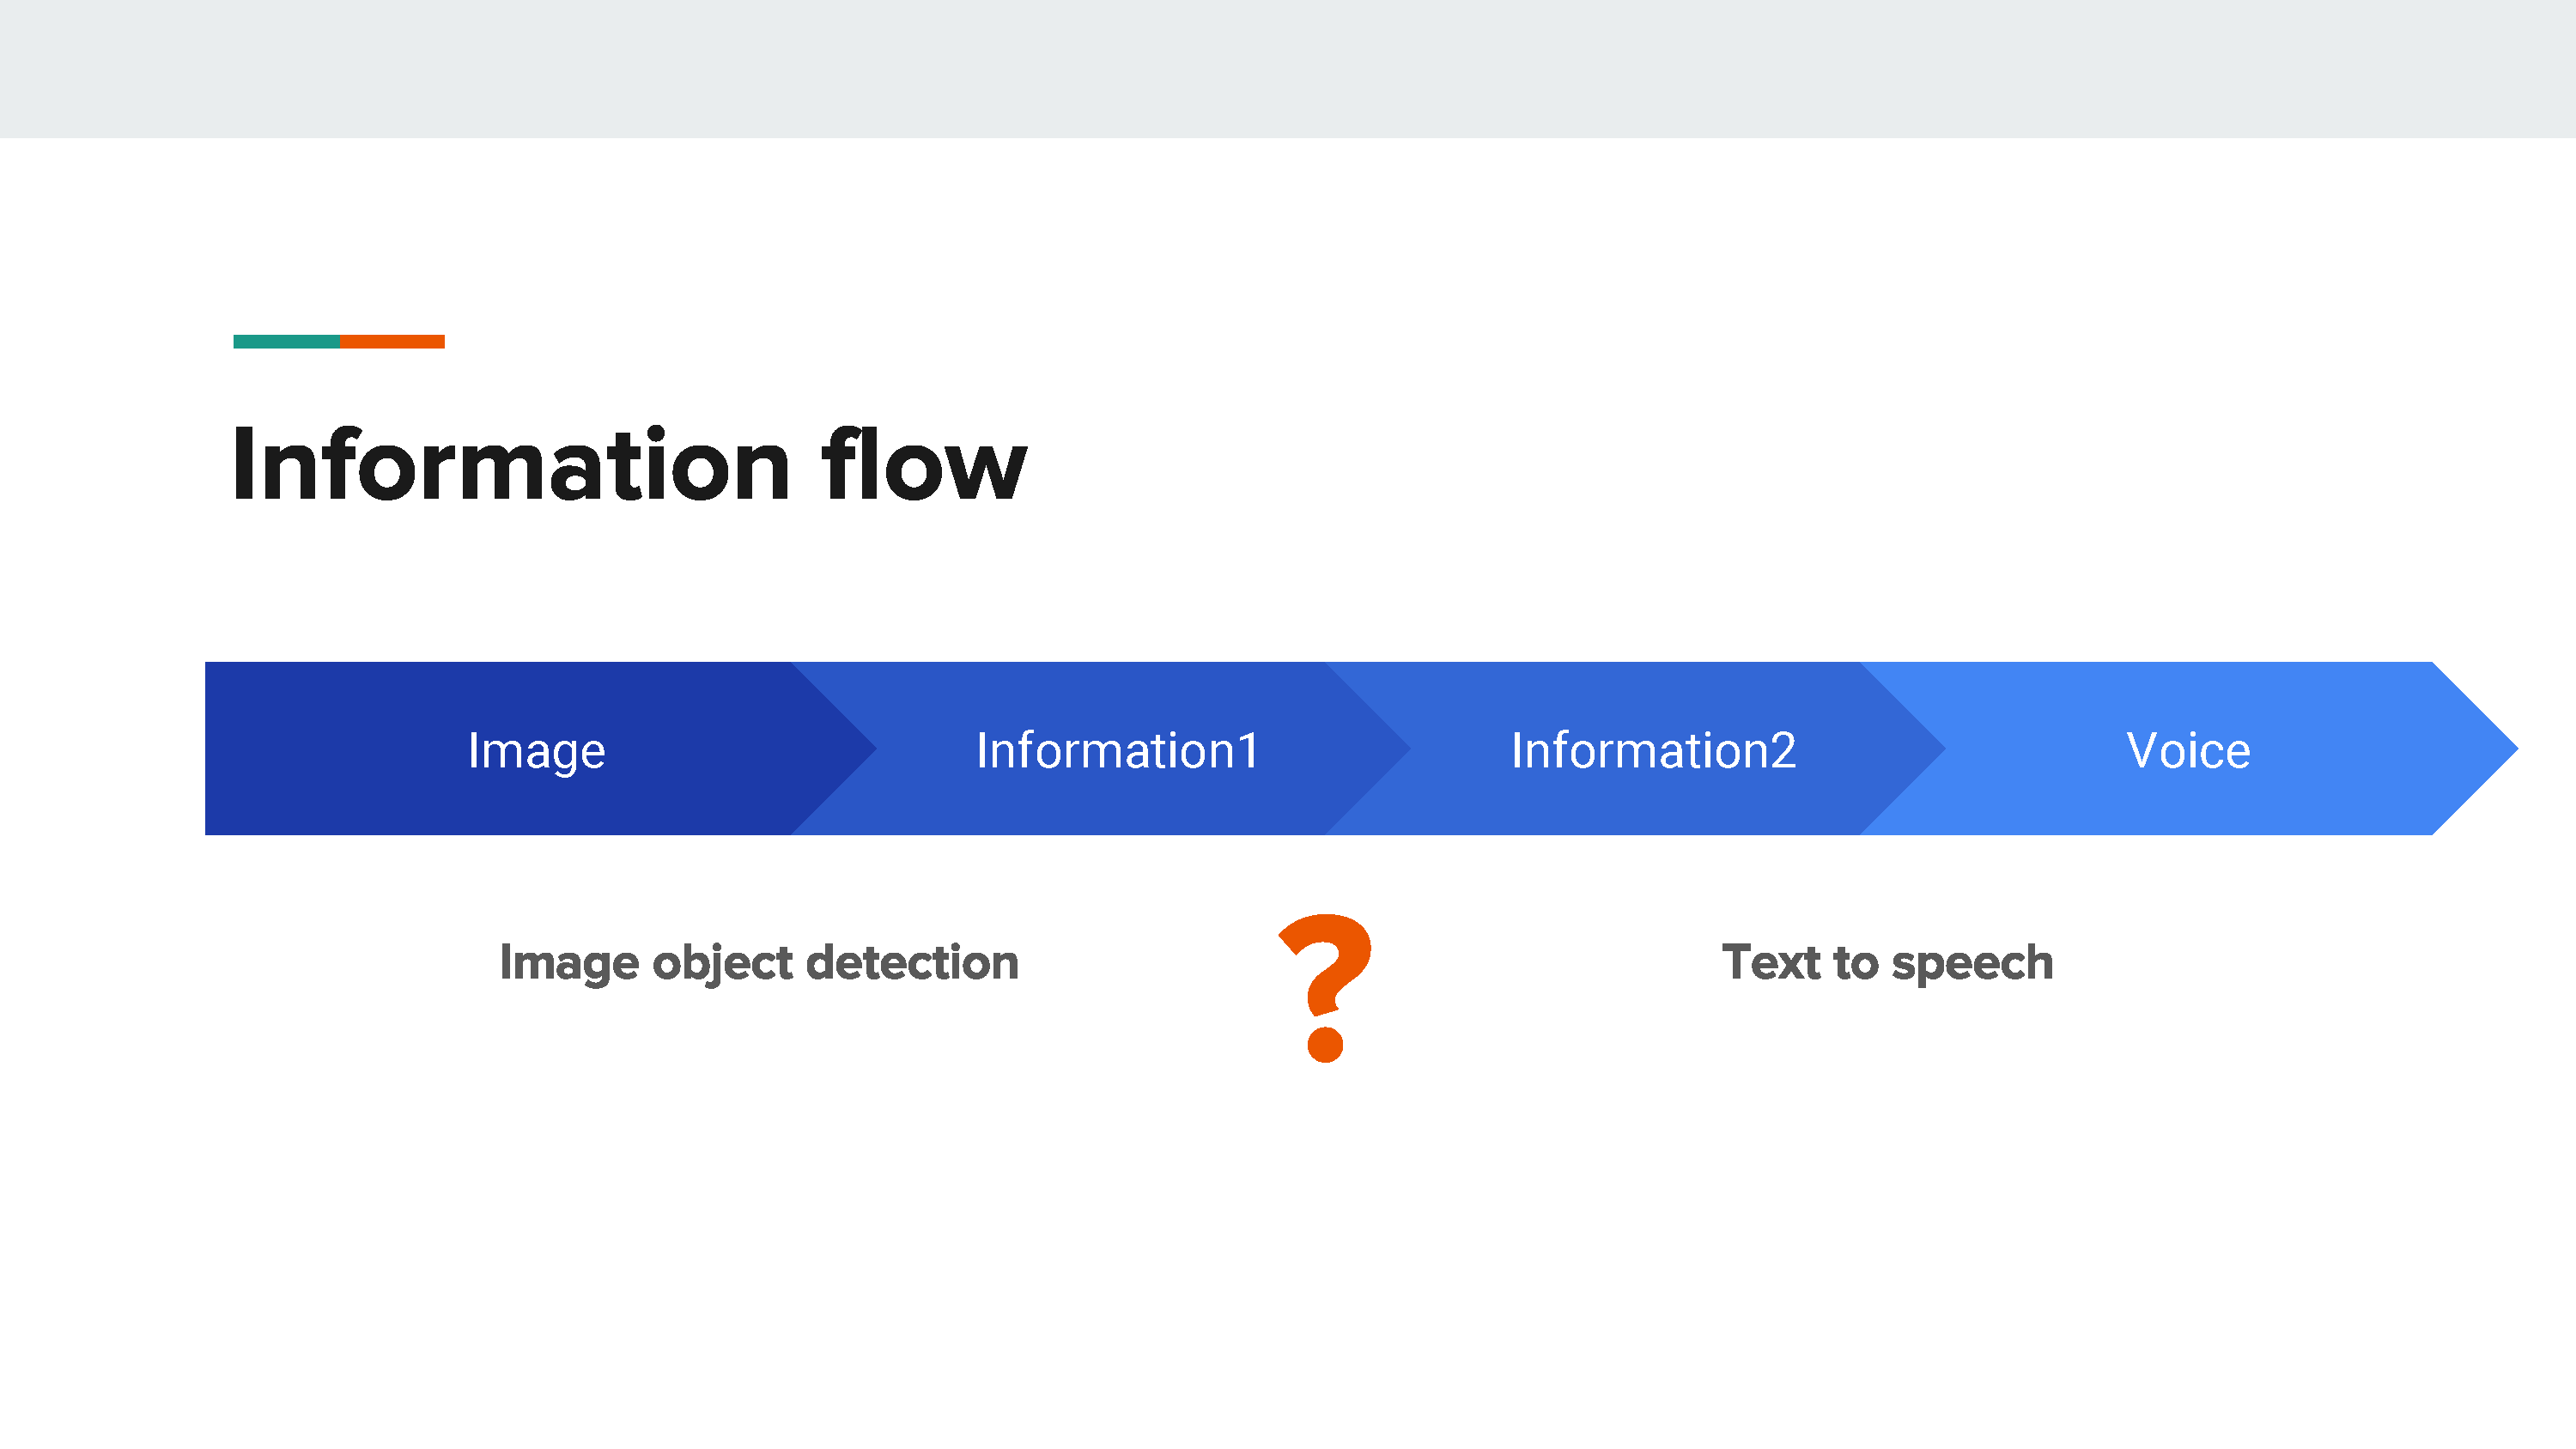The width and height of the screenshot is (2576, 1449).
Task: Click the orange question mark symbol
Action: (x=1326, y=988)
